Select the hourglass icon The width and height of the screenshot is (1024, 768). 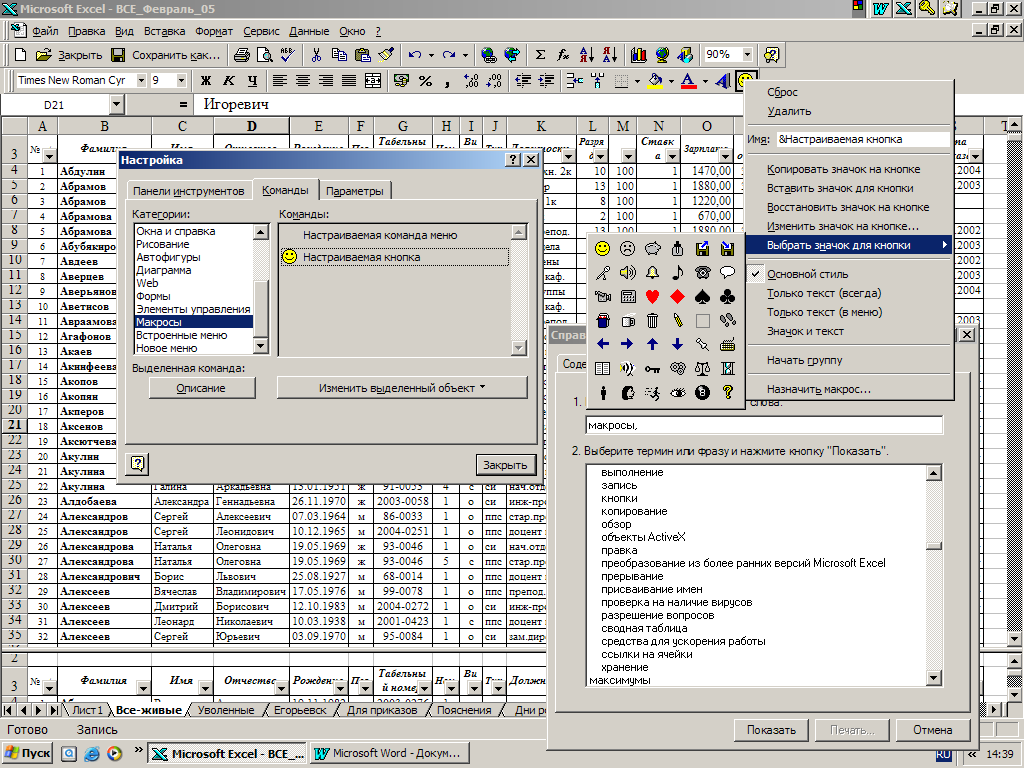pos(728,368)
